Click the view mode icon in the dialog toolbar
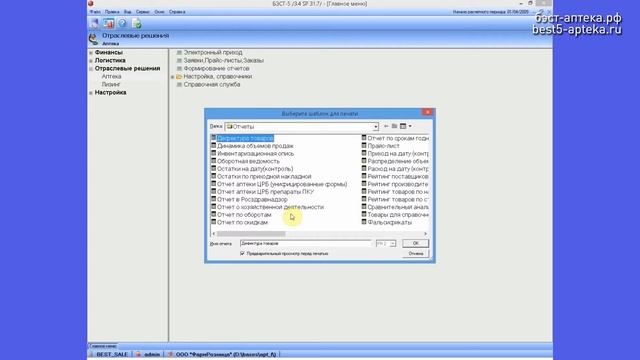Screen dimensions: 640x360 (403, 126)
